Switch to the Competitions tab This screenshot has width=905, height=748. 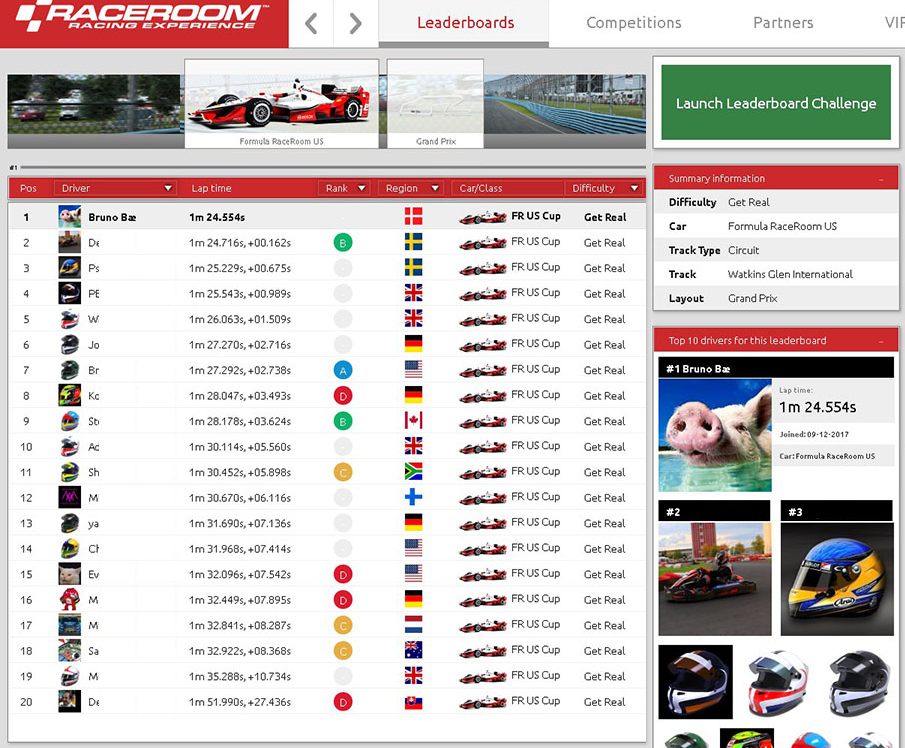point(633,23)
